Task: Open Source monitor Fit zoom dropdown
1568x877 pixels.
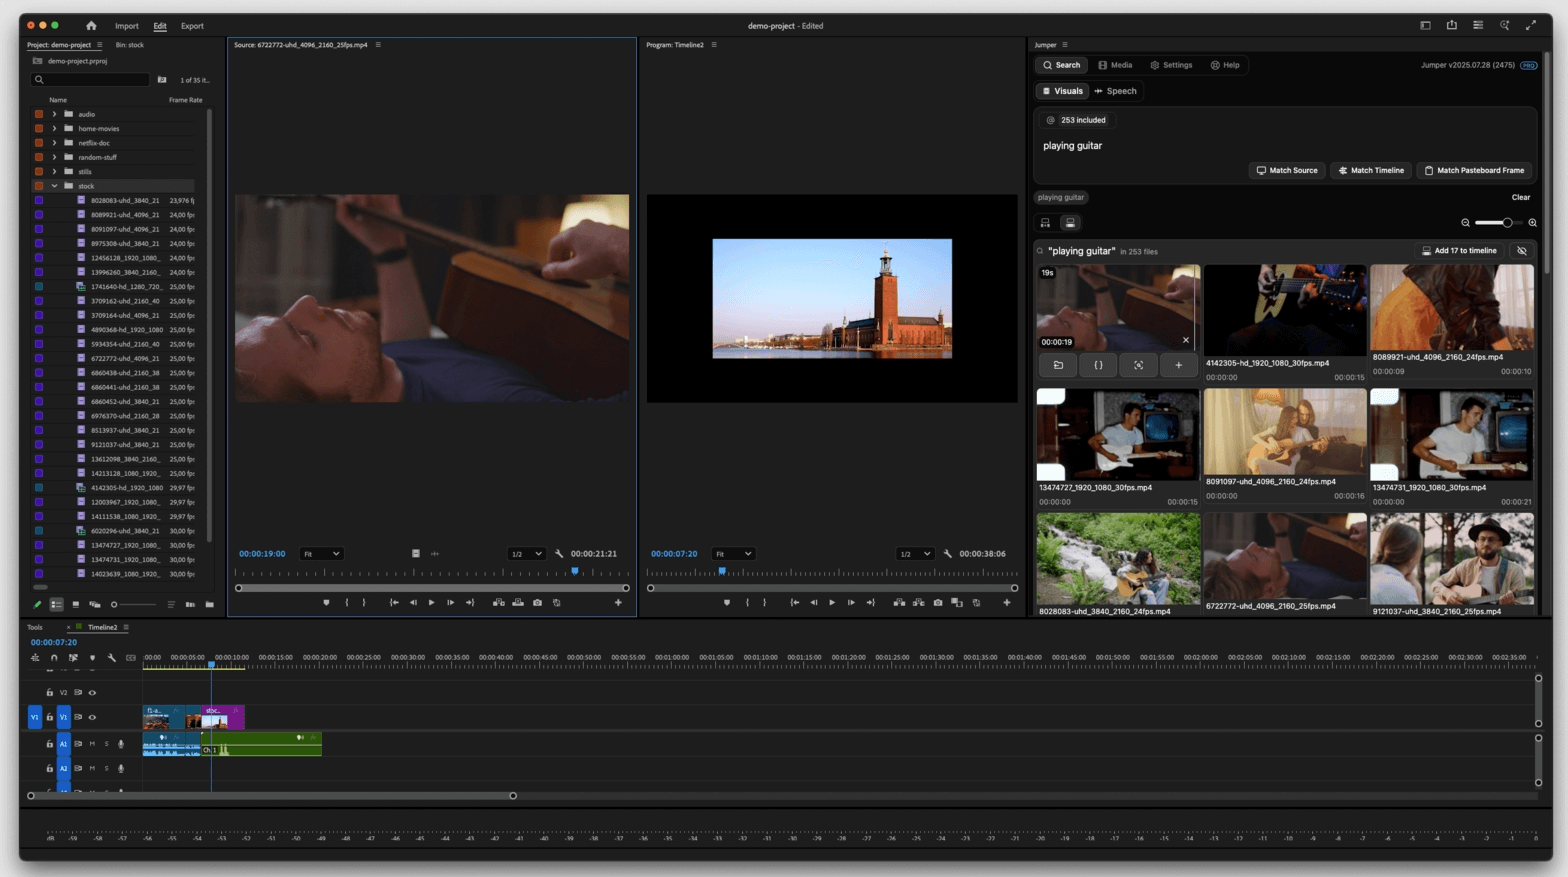Action: tap(322, 554)
